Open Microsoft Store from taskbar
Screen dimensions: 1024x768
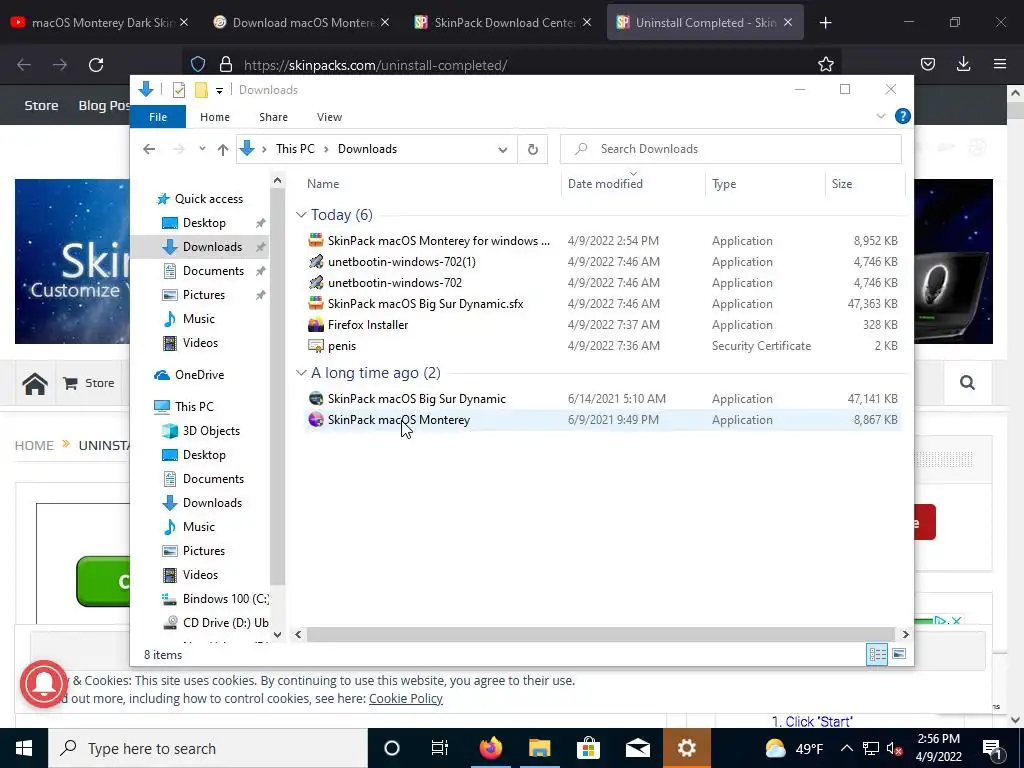pos(588,748)
